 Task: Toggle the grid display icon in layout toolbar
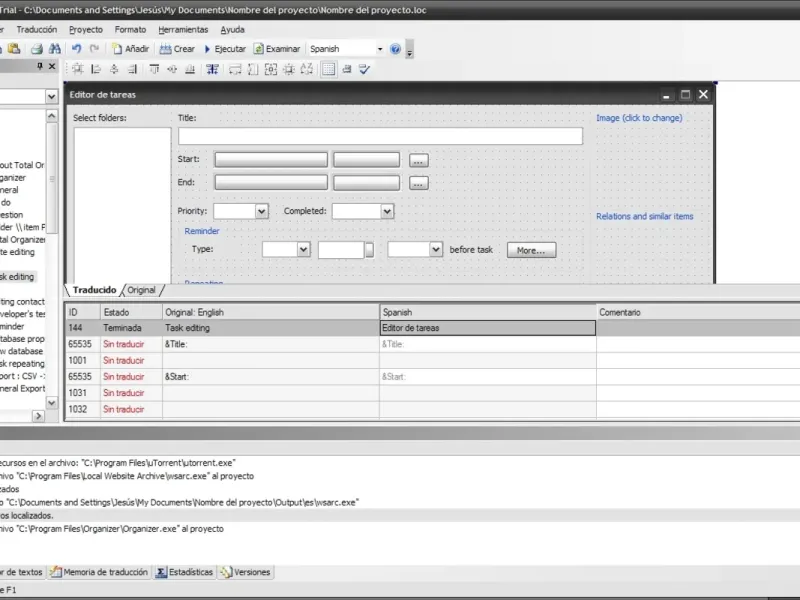328,69
